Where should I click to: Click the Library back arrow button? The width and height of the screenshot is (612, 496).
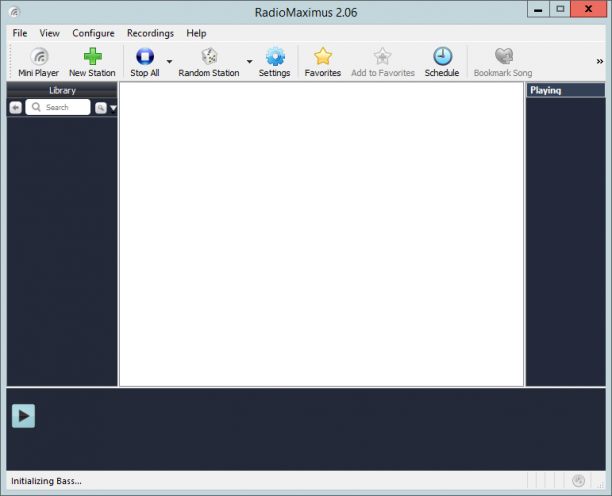click(x=16, y=107)
